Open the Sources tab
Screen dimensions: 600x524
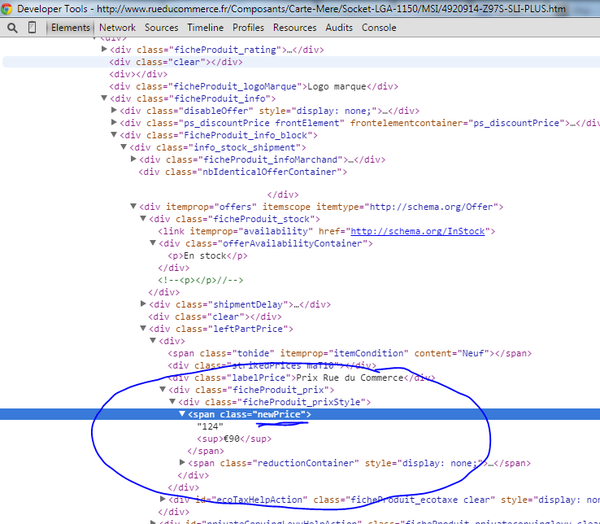click(x=161, y=28)
